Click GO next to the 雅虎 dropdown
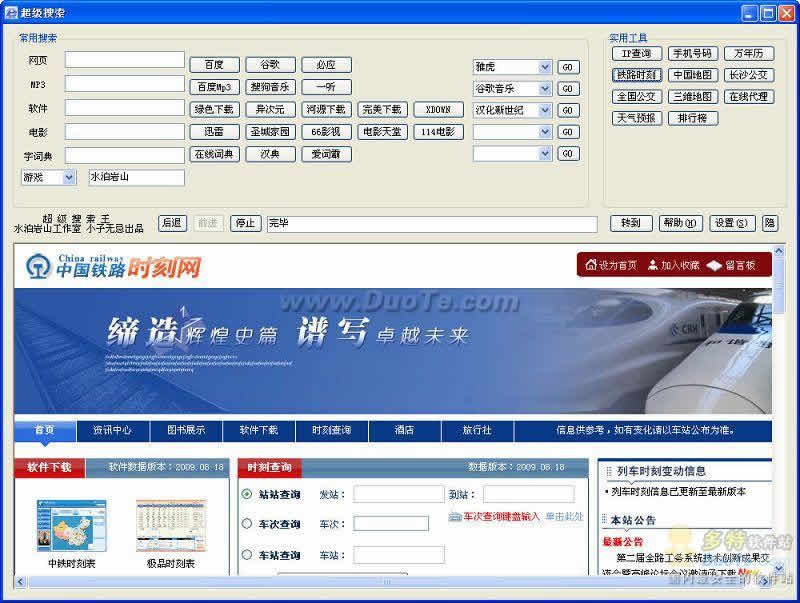The height and width of the screenshot is (603, 800). pos(568,67)
